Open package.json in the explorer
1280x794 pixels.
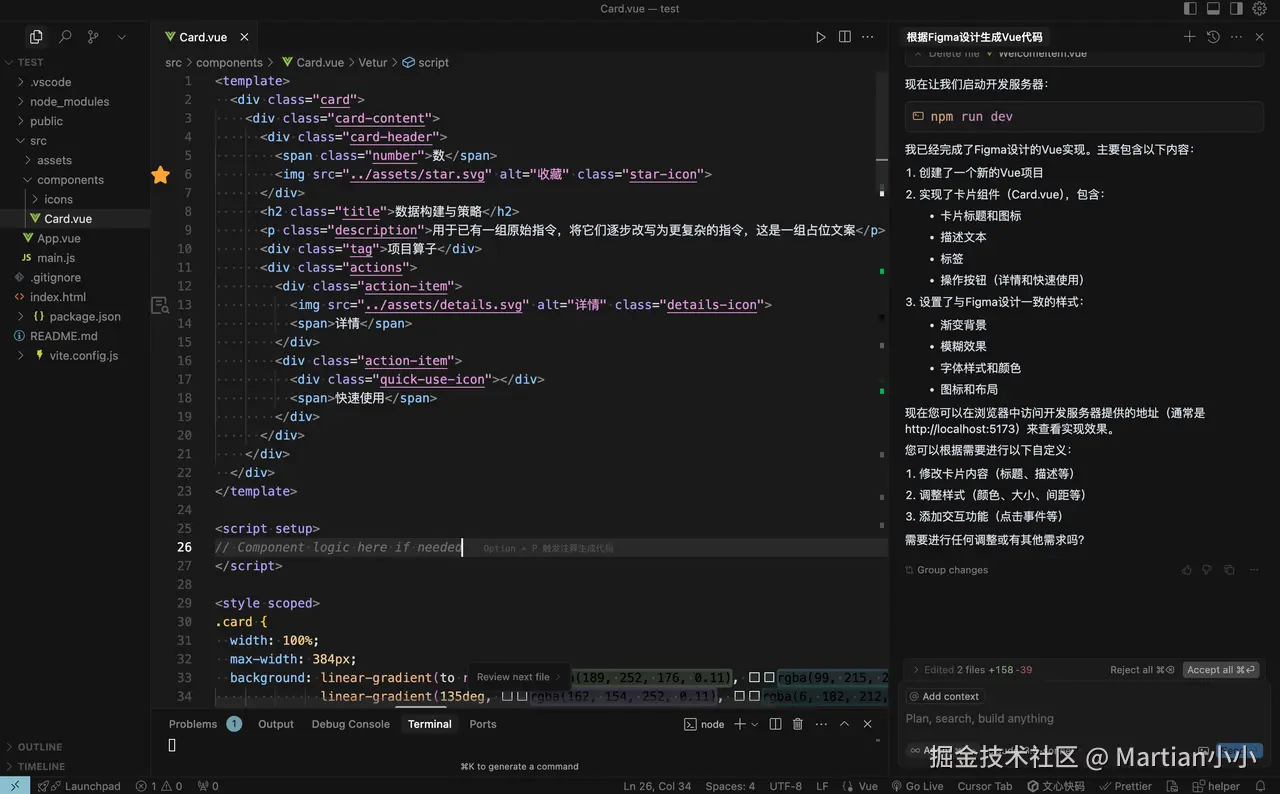click(75, 316)
